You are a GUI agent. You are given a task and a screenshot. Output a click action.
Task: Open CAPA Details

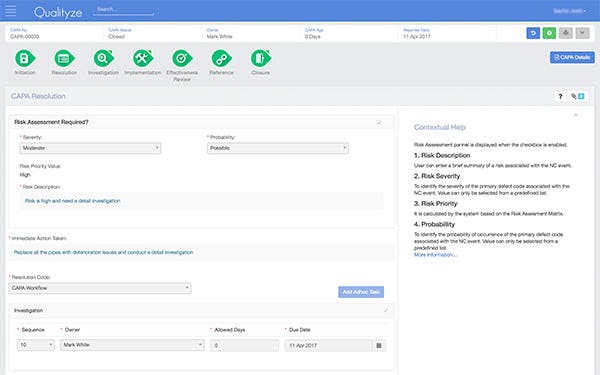coord(572,57)
